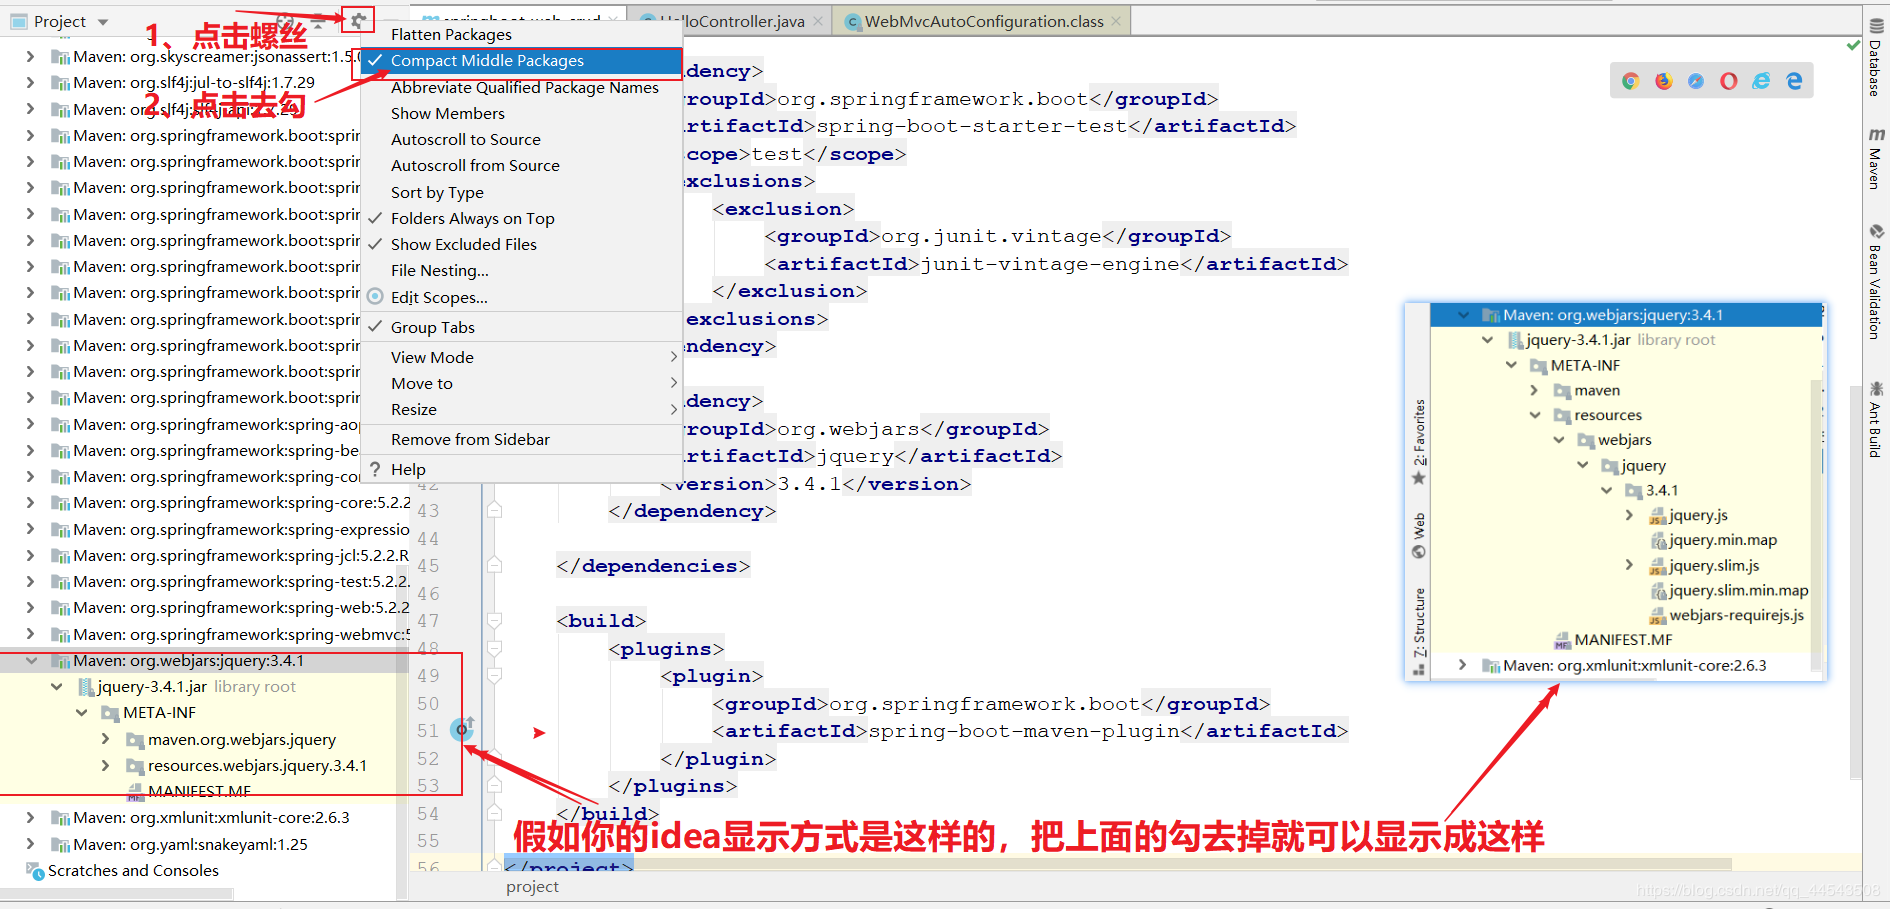Click the gutter run icon at line 51
The image size is (1890, 909).
(462, 729)
